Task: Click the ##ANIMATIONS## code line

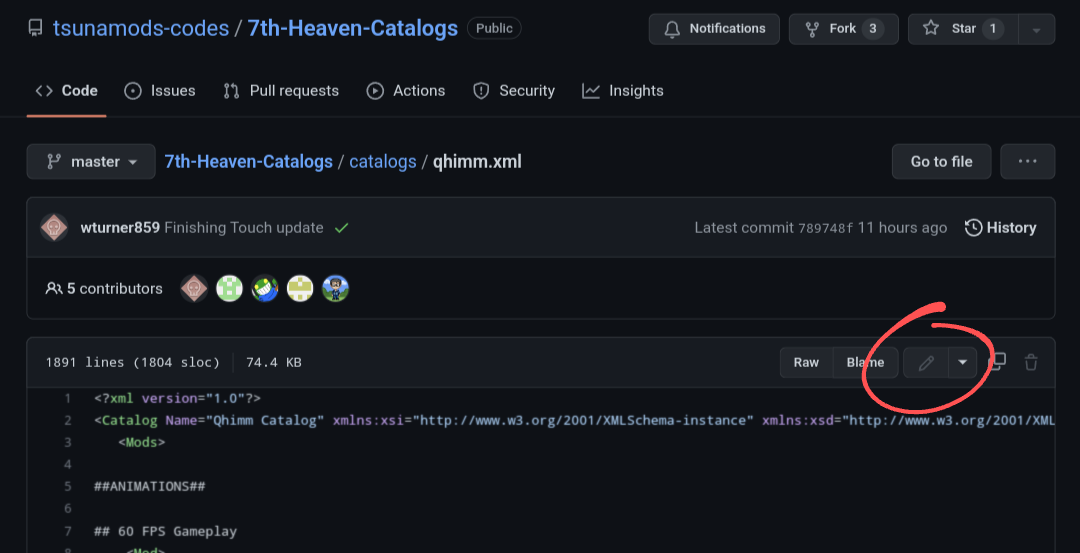Action: [x=150, y=486]
